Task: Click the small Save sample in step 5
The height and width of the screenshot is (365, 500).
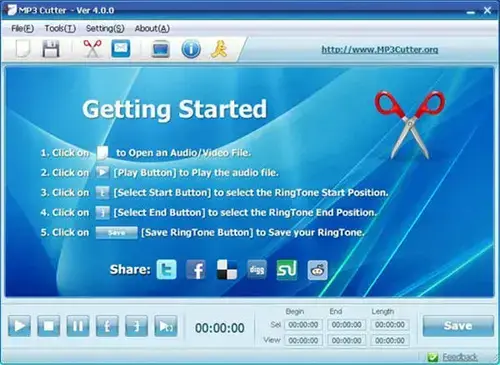Action: [116, 233]
